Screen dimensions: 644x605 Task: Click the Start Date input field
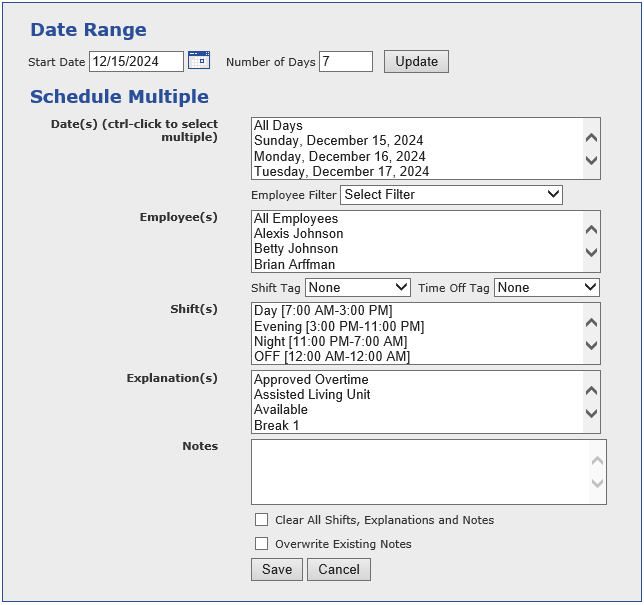pos(136,62)
